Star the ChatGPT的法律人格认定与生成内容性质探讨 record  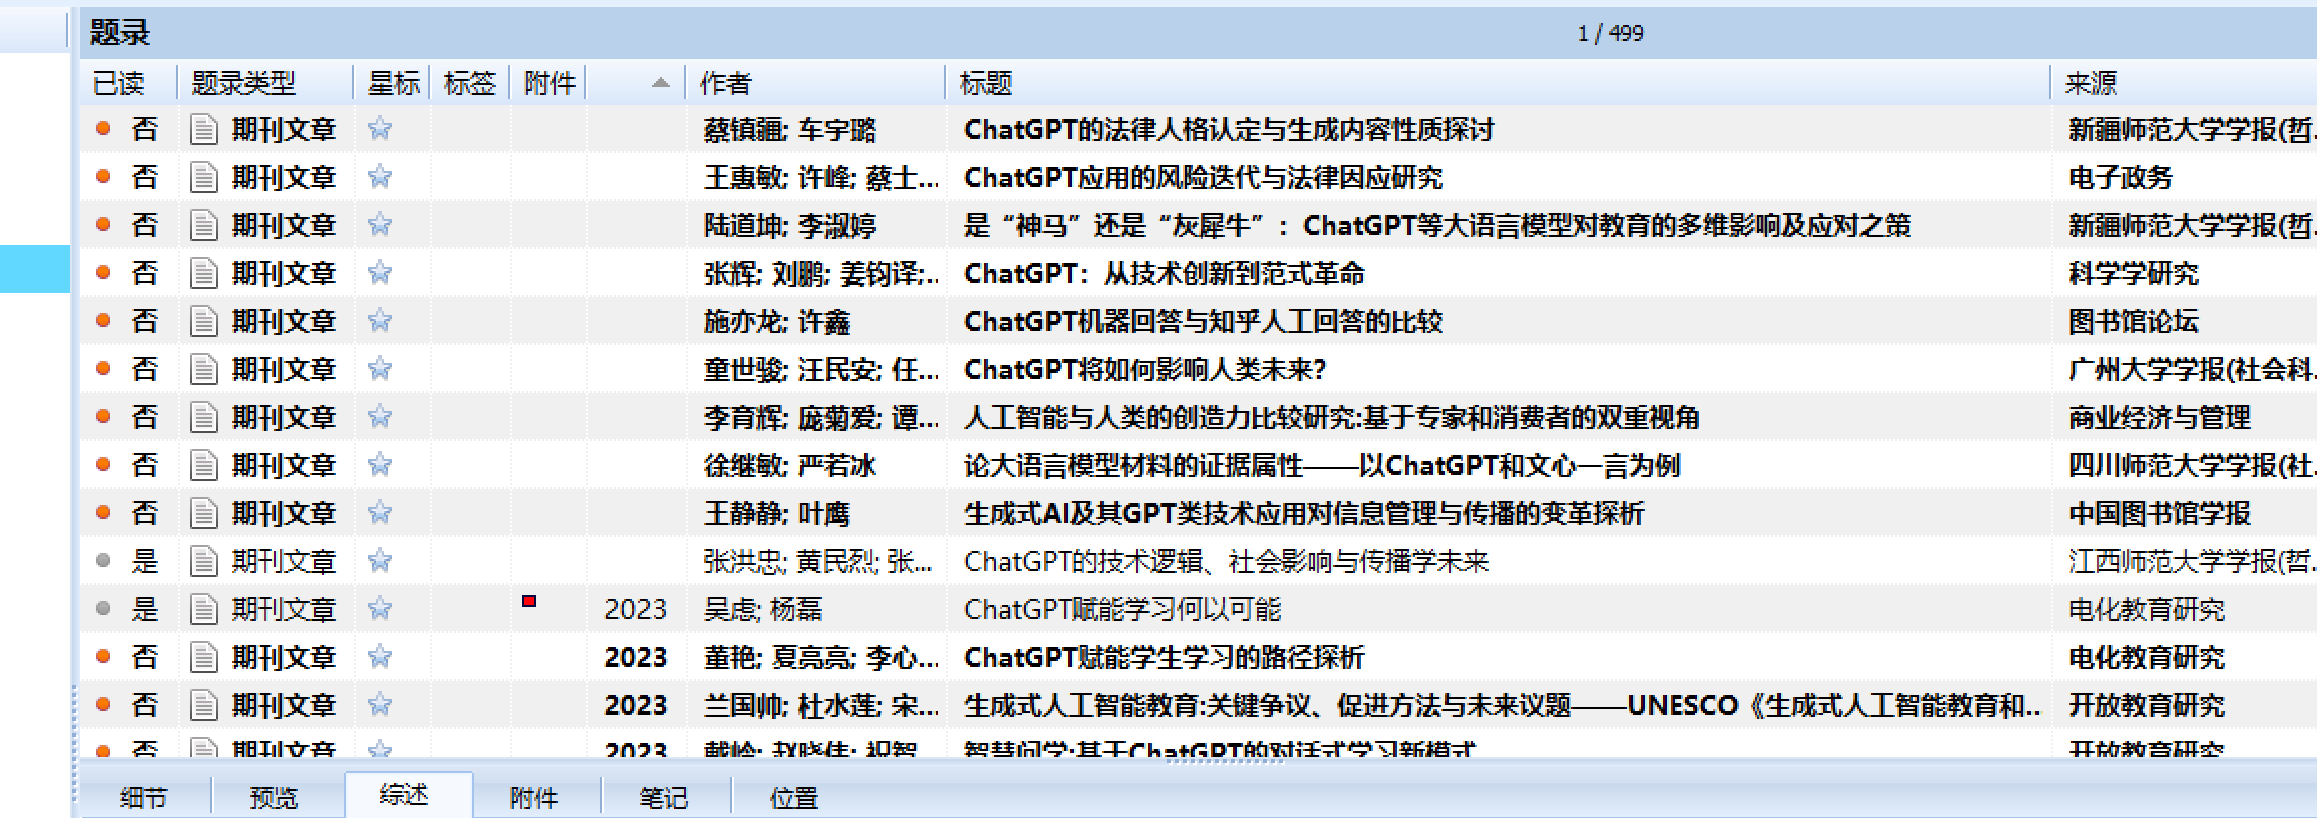(x=380, y=128)
